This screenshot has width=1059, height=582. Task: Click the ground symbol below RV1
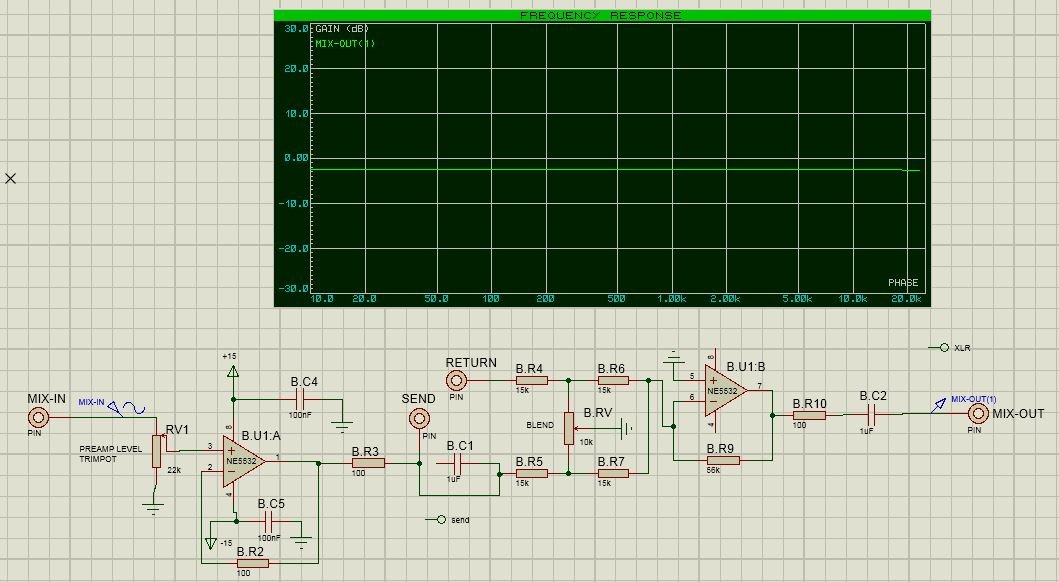[x=154, y=507]
